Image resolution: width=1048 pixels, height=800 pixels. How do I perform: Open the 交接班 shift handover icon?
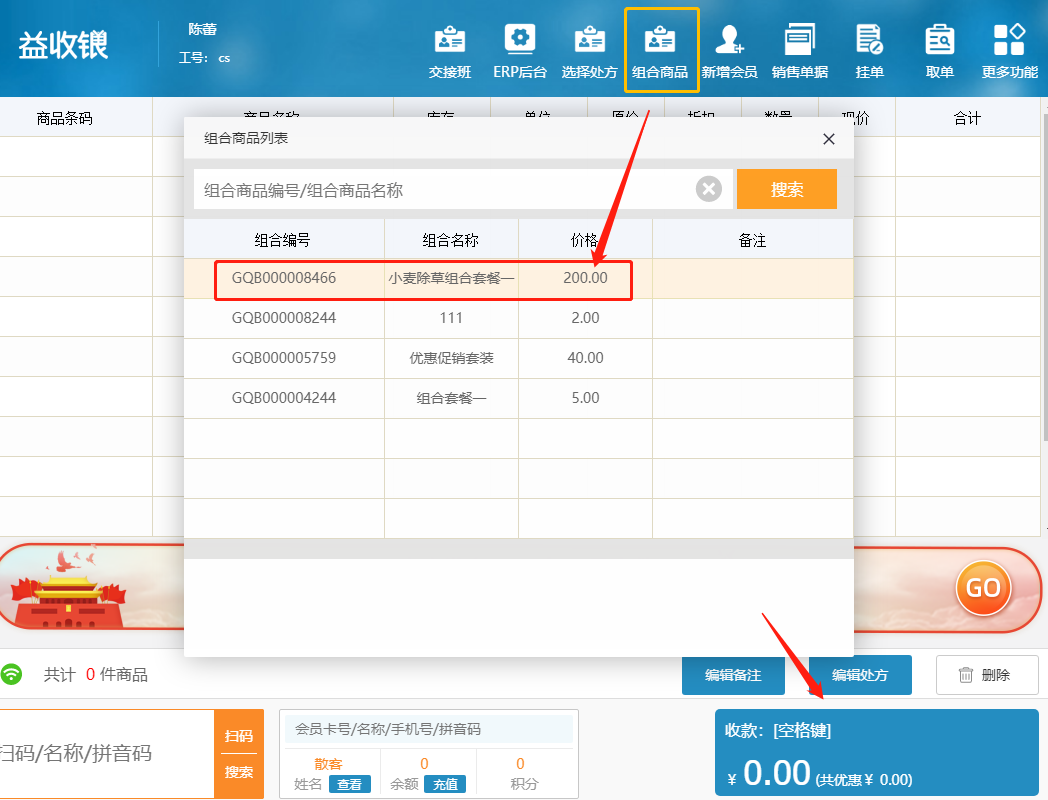point(449,51)
